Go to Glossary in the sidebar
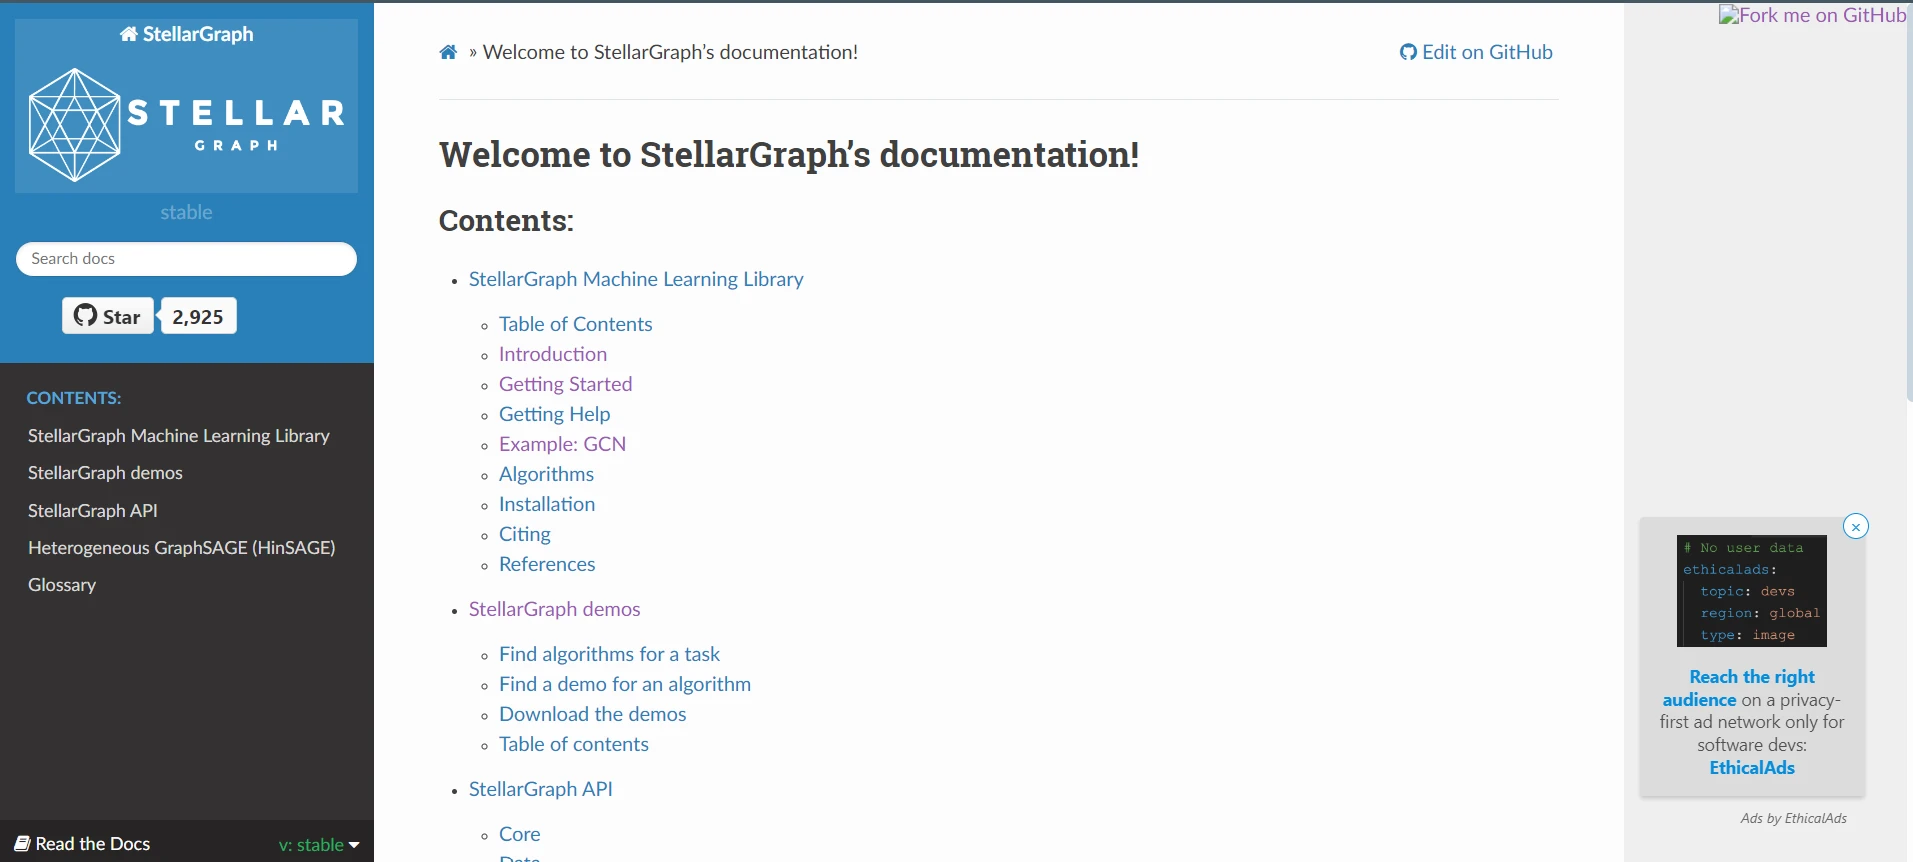 pyautogui.click(x=62, y=585)
